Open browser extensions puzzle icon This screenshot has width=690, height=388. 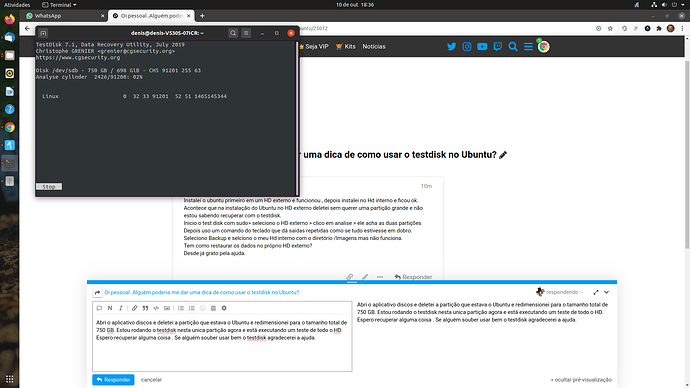pyautogui.click(x=659, y=29)
